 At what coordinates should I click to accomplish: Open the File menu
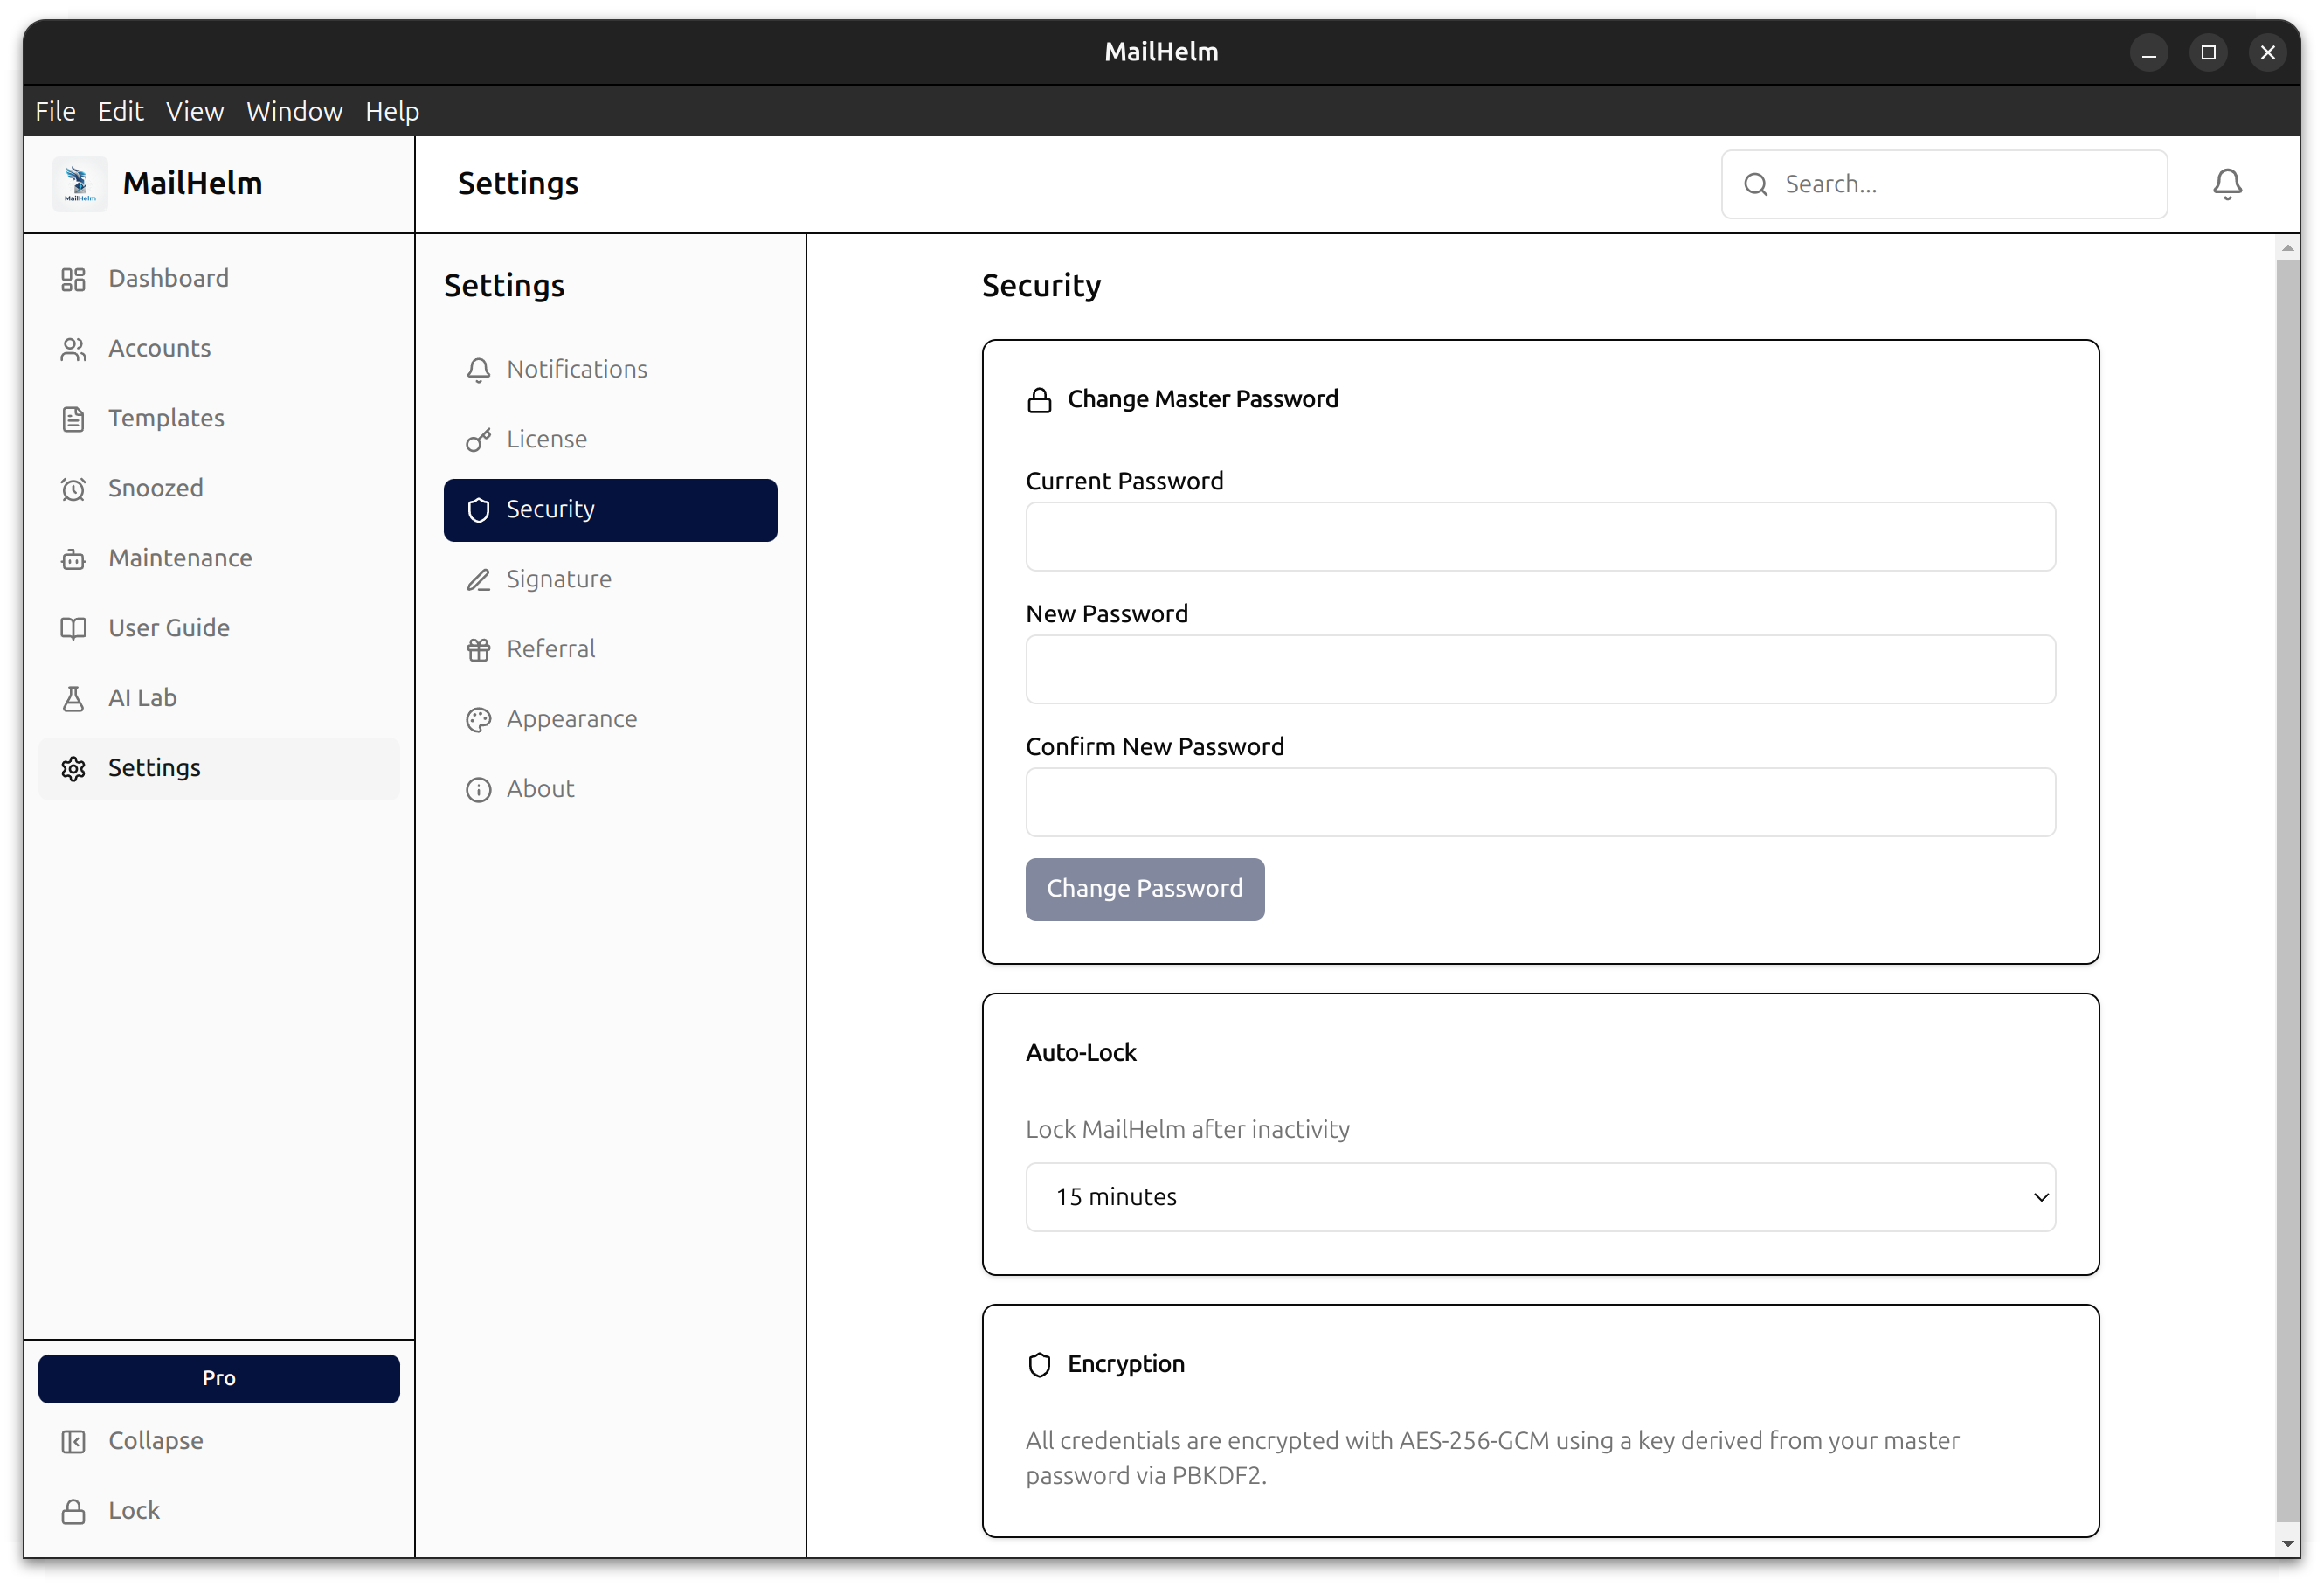point(55,111)
